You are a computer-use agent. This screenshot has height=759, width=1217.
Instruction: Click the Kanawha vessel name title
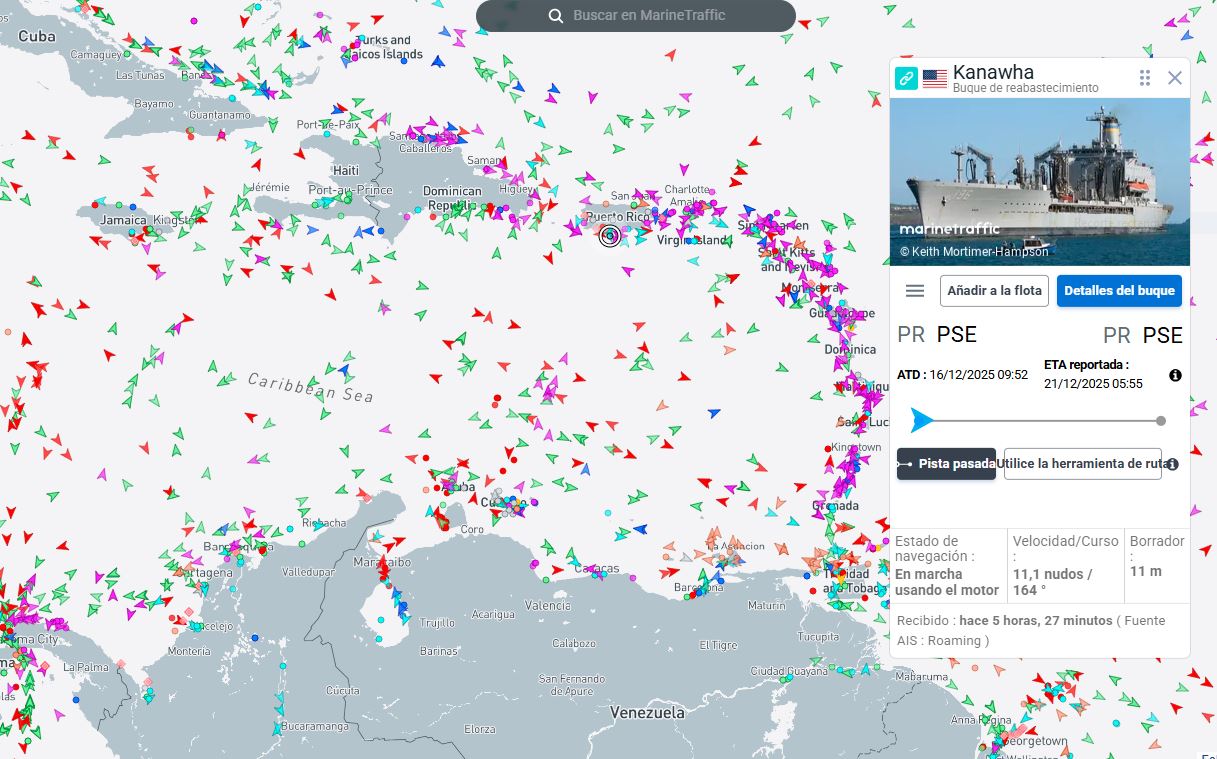click(993, 72)
